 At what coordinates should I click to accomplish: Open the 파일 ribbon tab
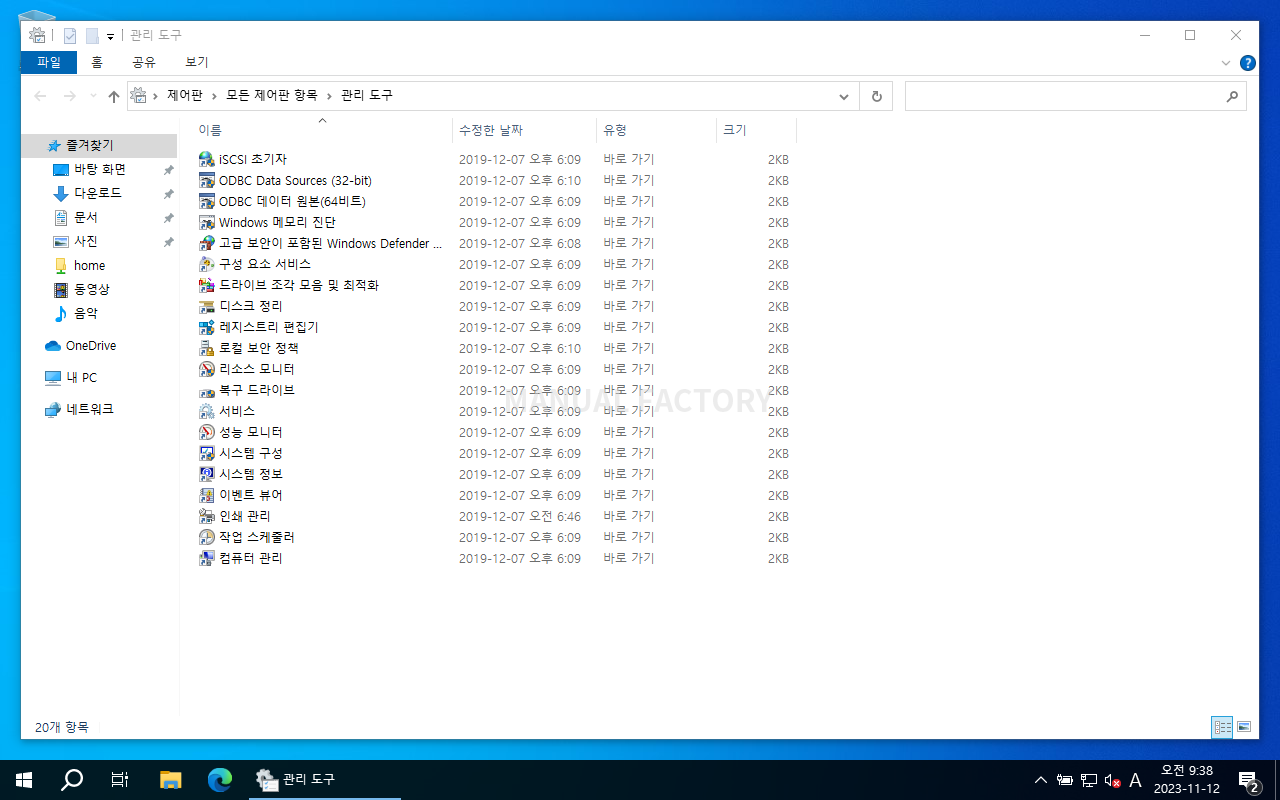(x=49, y=62)
